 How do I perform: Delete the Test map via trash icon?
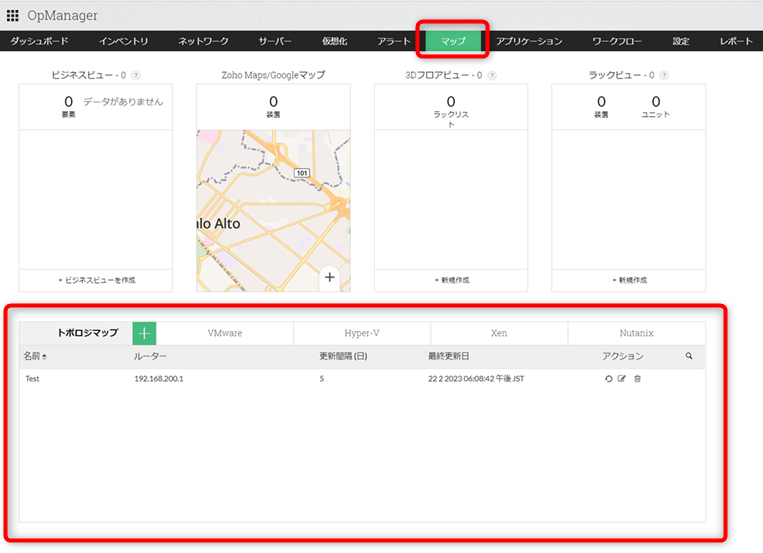[x=638, y=379]
